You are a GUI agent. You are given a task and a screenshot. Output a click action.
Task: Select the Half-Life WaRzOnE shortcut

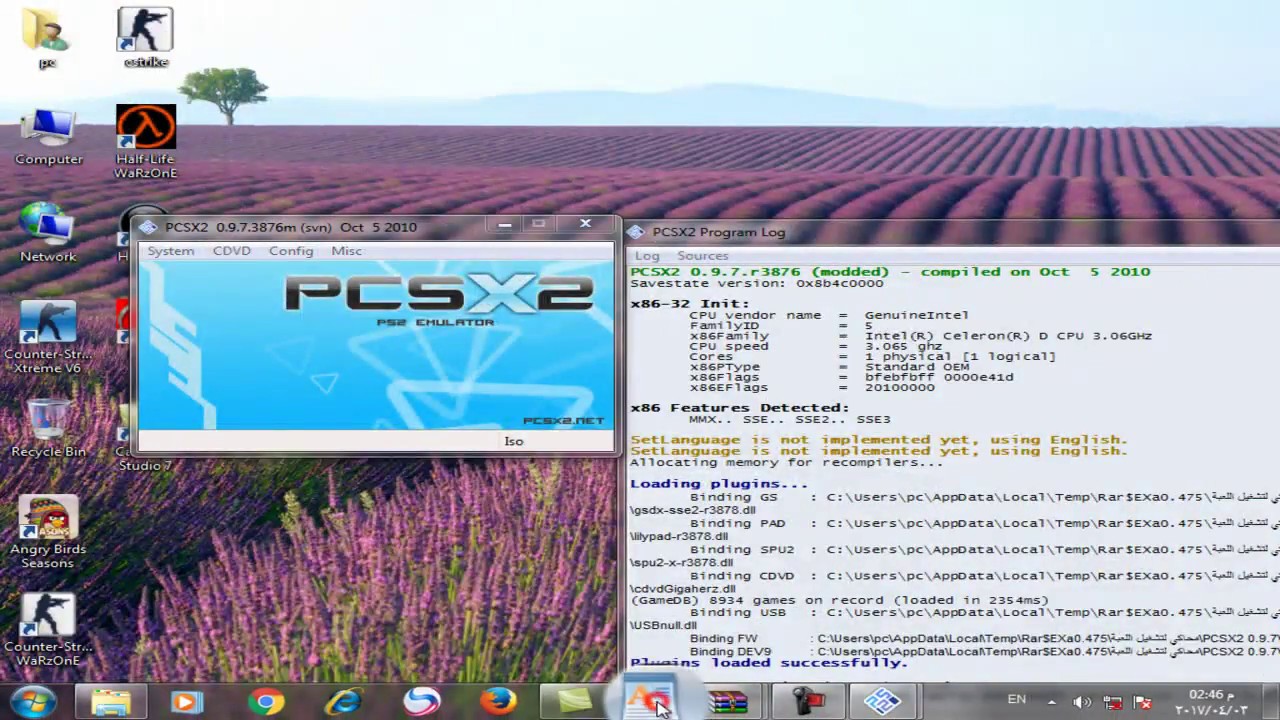[146, 142]
